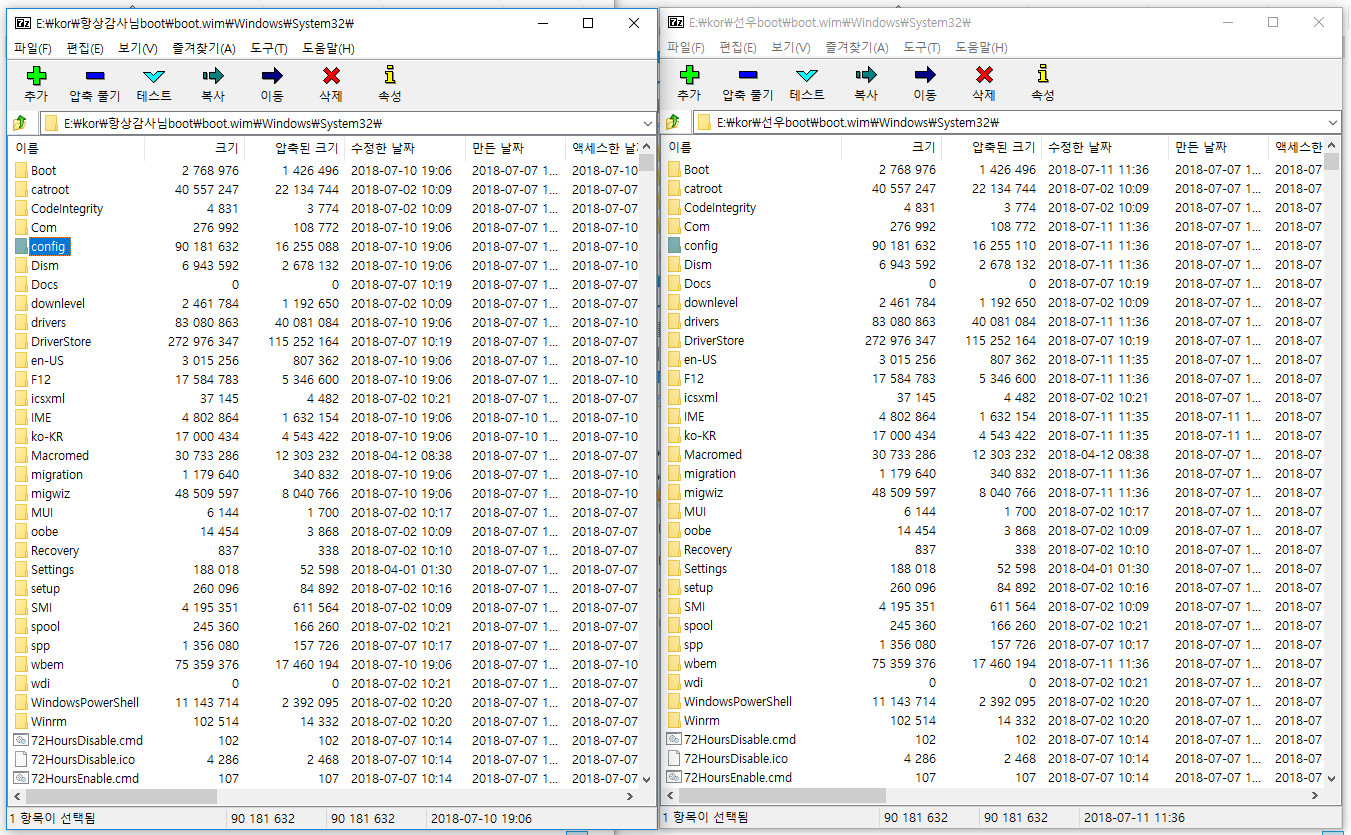Select the catroot folder in left window
Viewport: 1351px width, 835px height.
pos(50,189)
